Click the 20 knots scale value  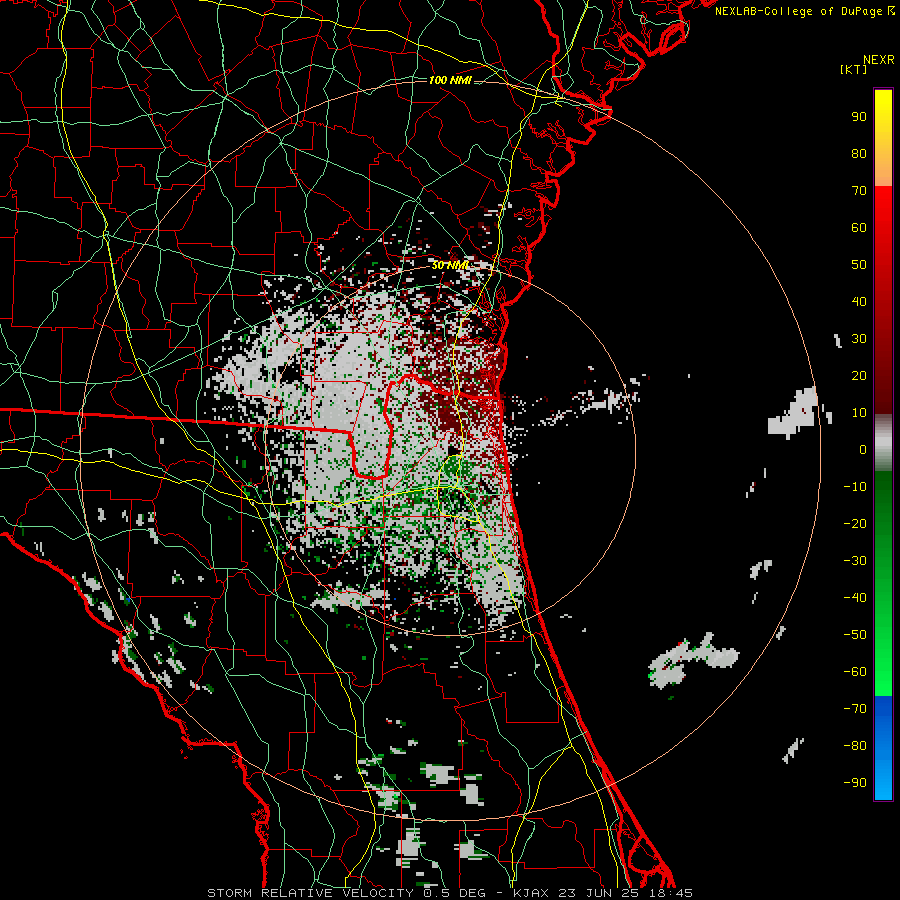859,376
